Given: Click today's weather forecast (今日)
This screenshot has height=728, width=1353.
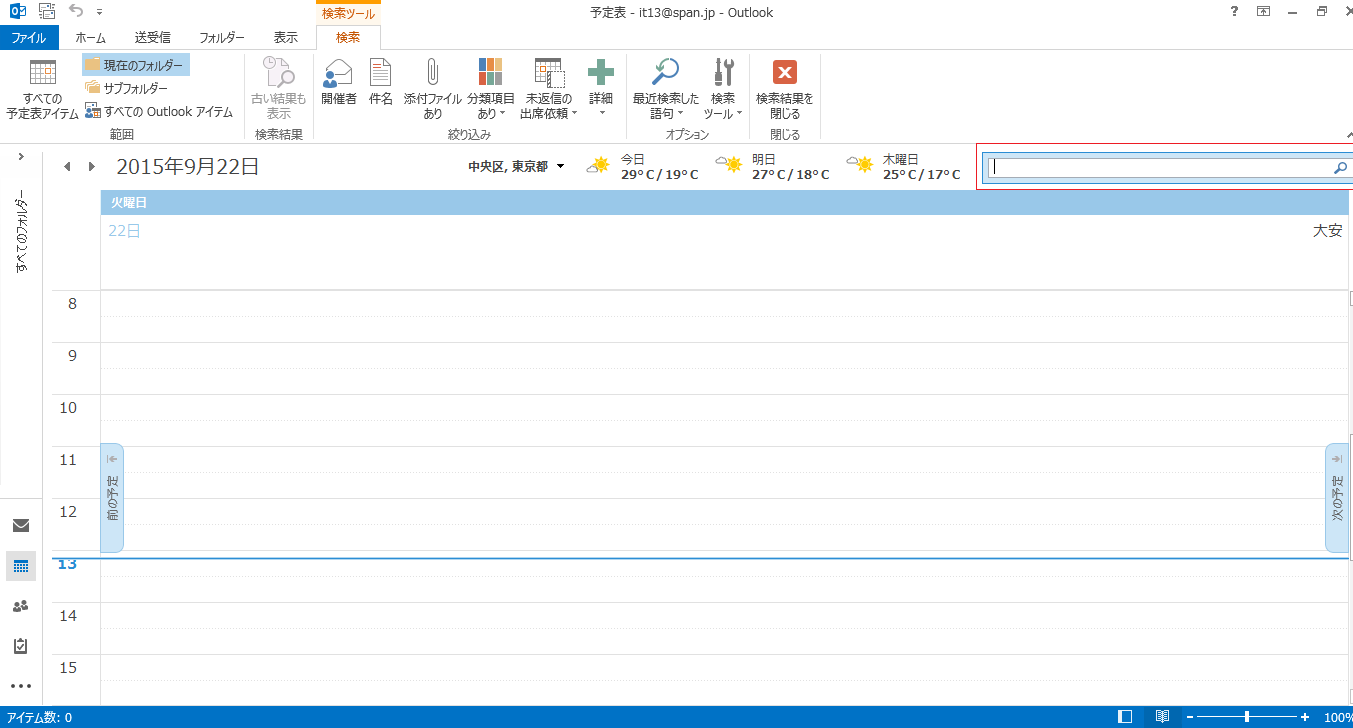Looking at the screenshot, I should point(642,167).
